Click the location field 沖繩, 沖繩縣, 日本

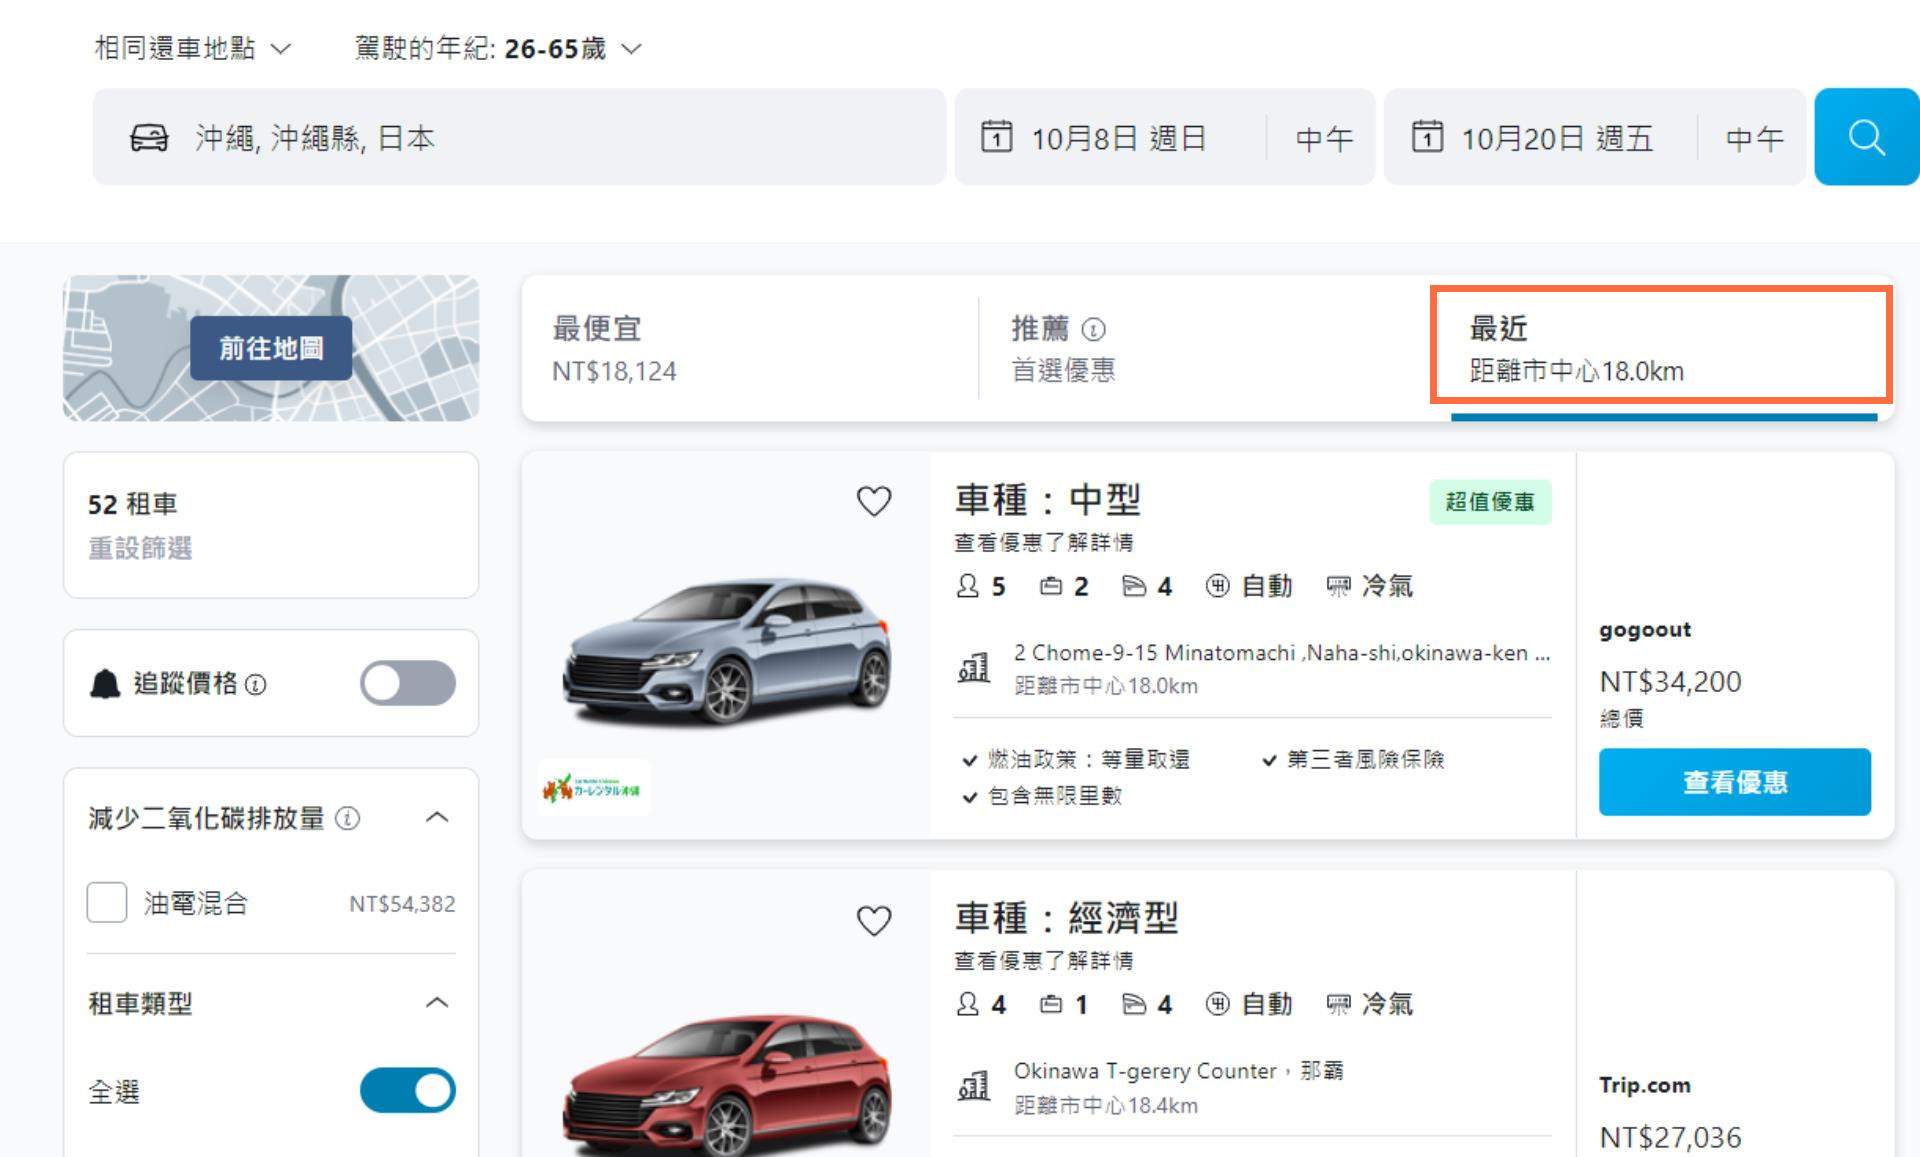pyautogui.click(x=519, y=137)
